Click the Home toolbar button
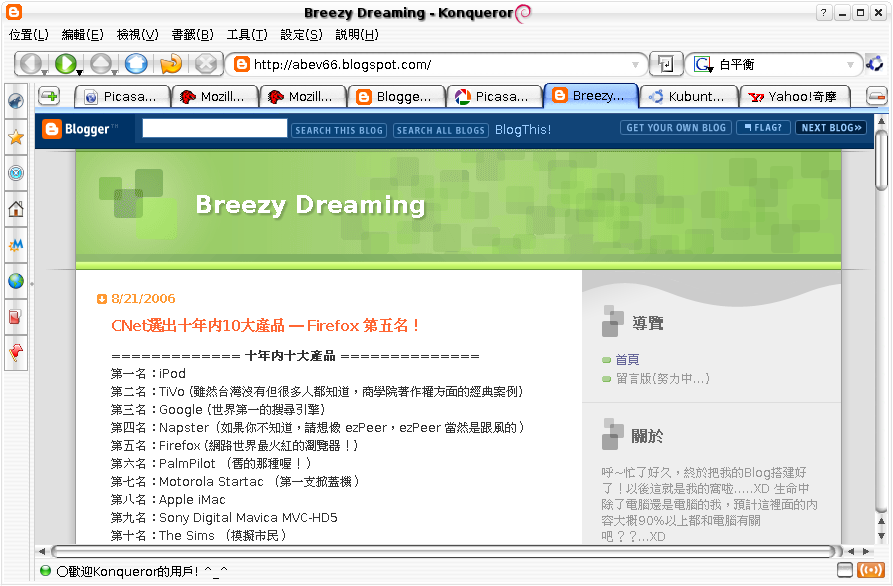This screenshot has height=586, width=893. pyautogui.click(x=136, y=64)
